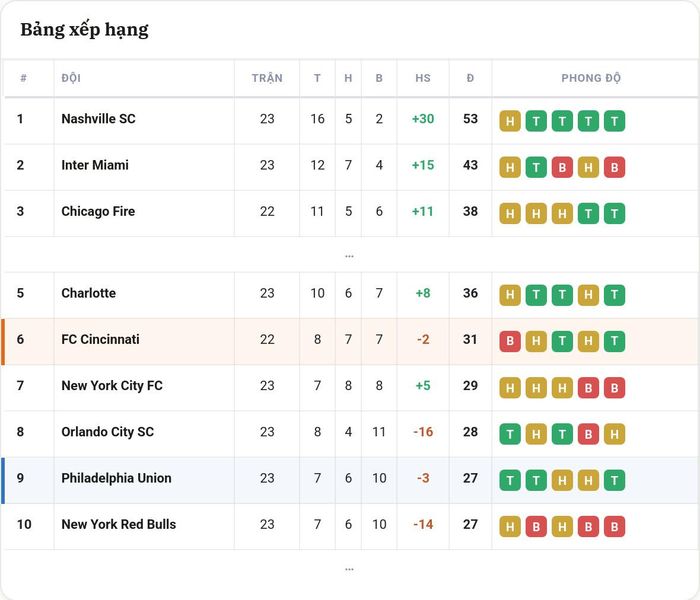Screen dimensions: 700x600
Task: Select the highlighted FC Cincinnati row
Action: (x=350, y=342)
